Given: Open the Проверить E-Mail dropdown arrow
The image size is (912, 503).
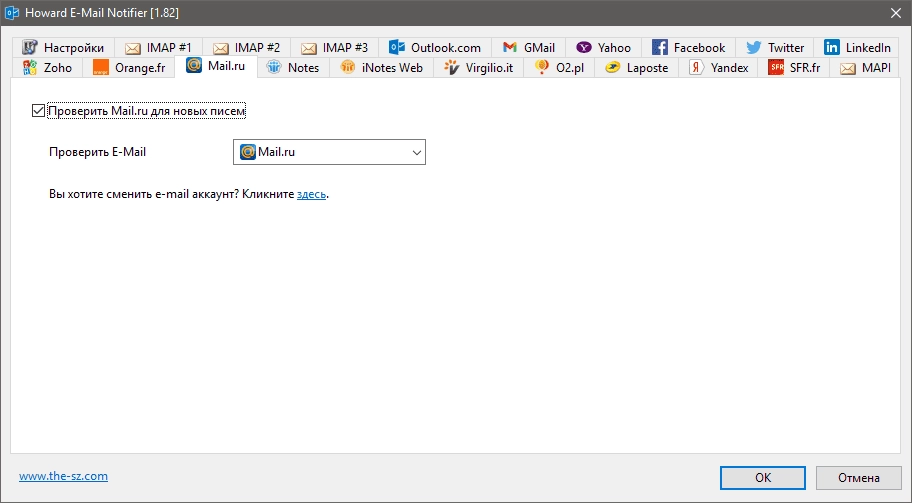Looking at the screenshot, I should tap(416, 152).
